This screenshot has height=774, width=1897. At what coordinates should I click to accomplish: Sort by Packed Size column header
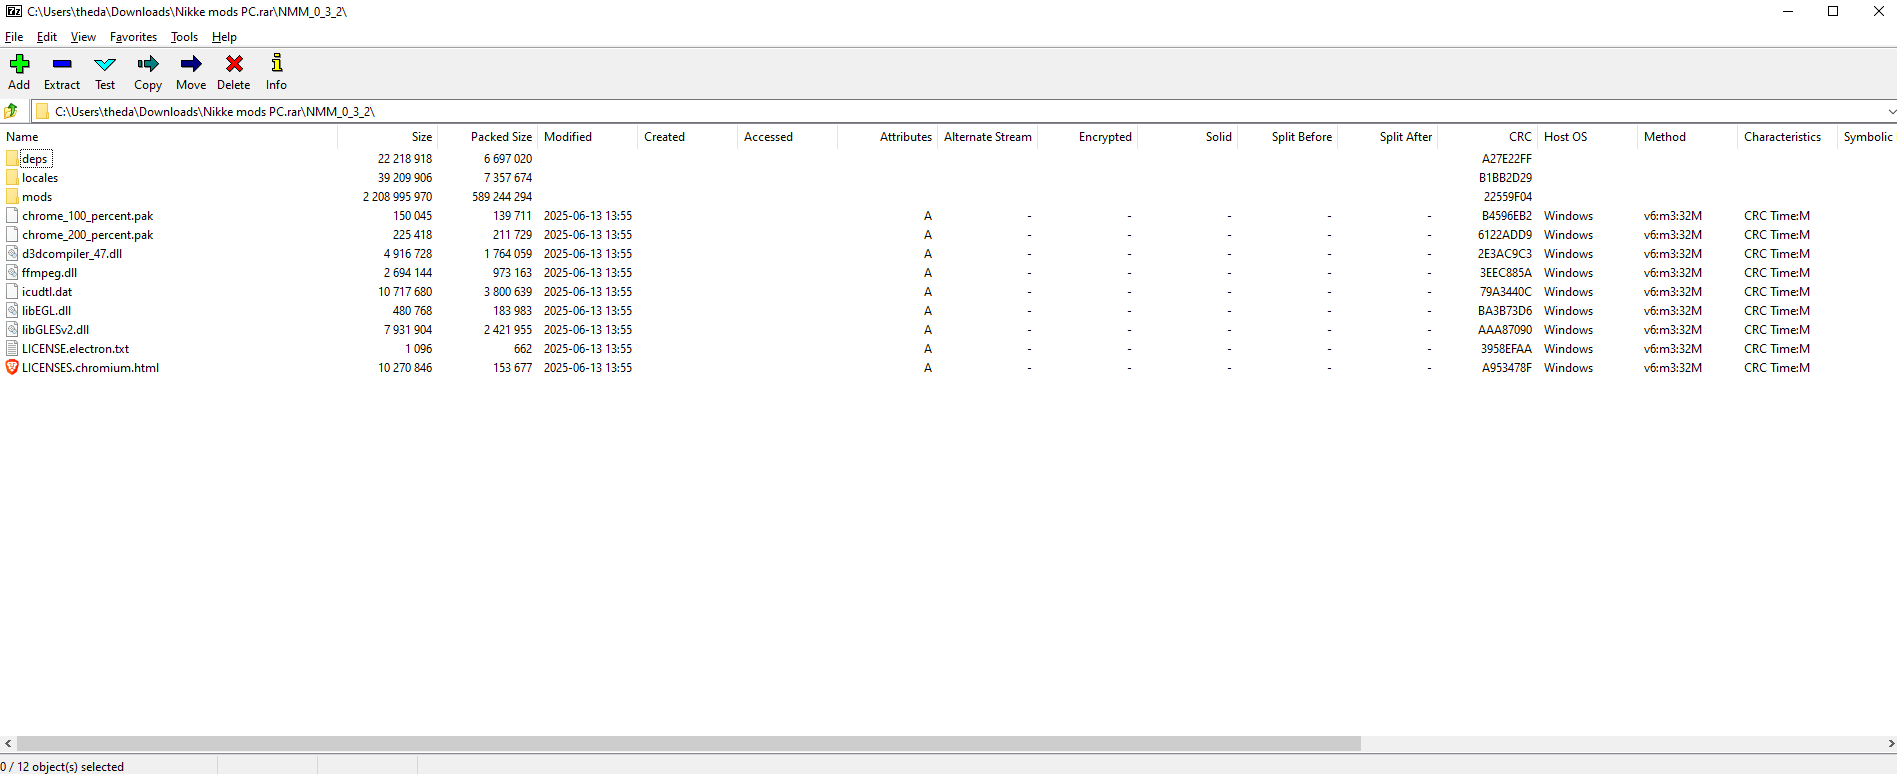coord(488,137)
